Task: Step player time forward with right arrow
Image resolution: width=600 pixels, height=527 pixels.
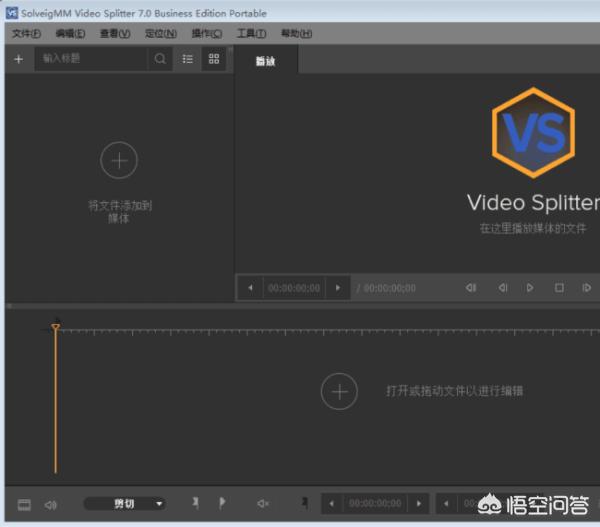Action: coord(338,288)
